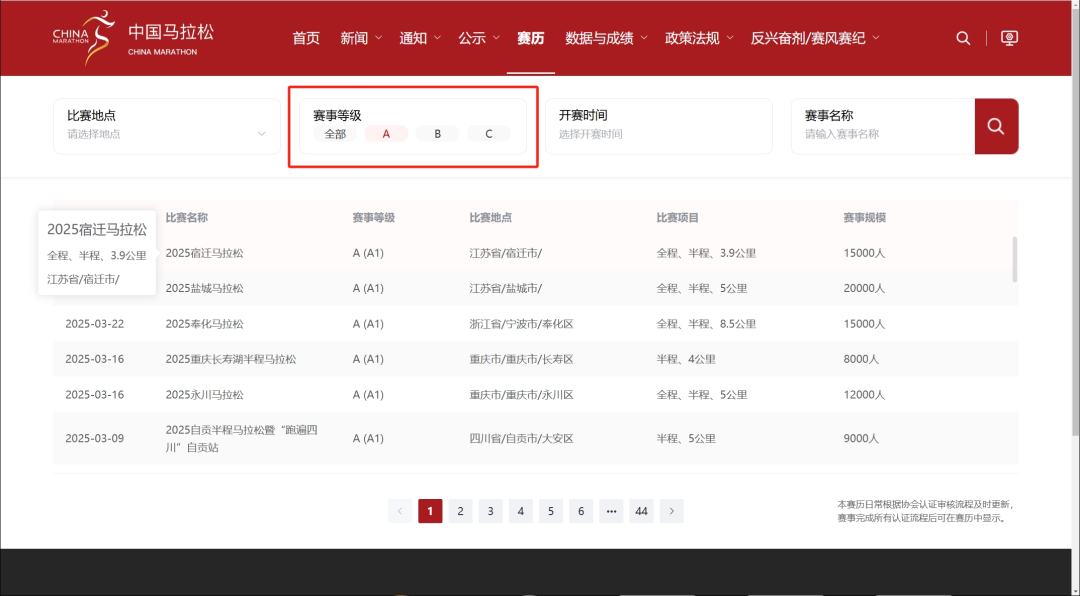The image size is (1080, 596).
Task: Go to page 5
Action: [x=551, y=511]
